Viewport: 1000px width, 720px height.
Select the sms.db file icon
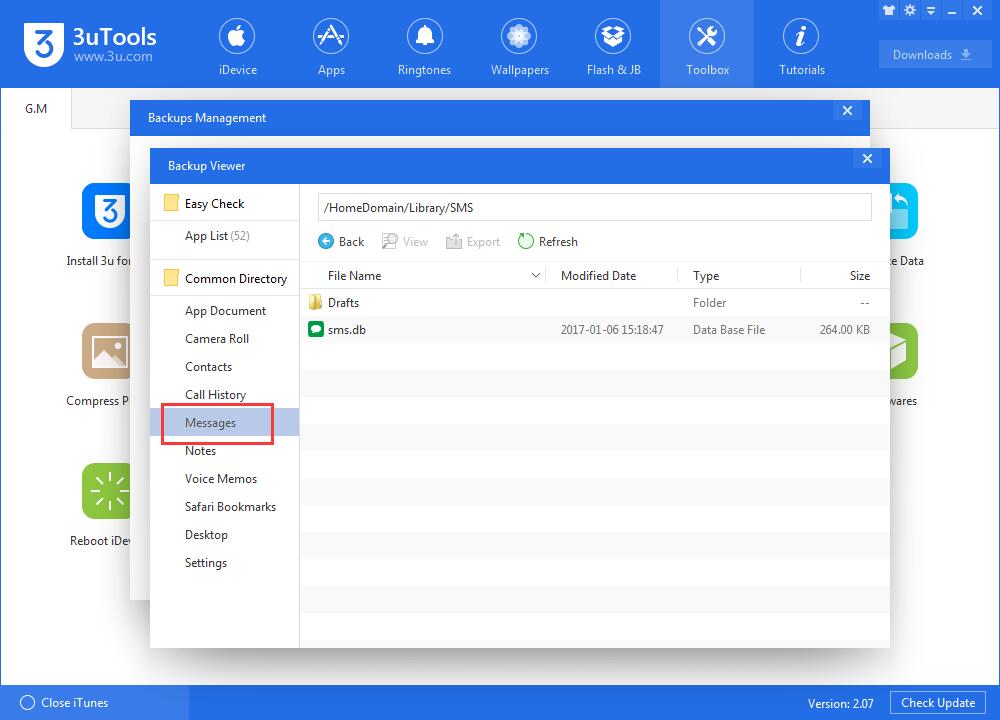(x=316, y=329)
